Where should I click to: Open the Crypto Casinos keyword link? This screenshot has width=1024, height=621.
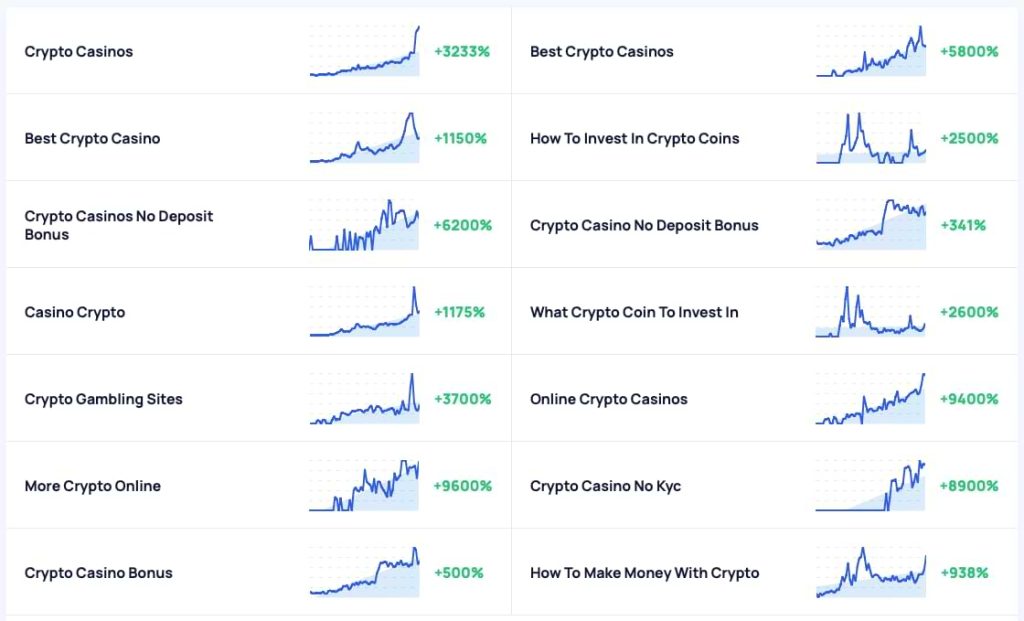pyautogui.click(x=79, y=51)
